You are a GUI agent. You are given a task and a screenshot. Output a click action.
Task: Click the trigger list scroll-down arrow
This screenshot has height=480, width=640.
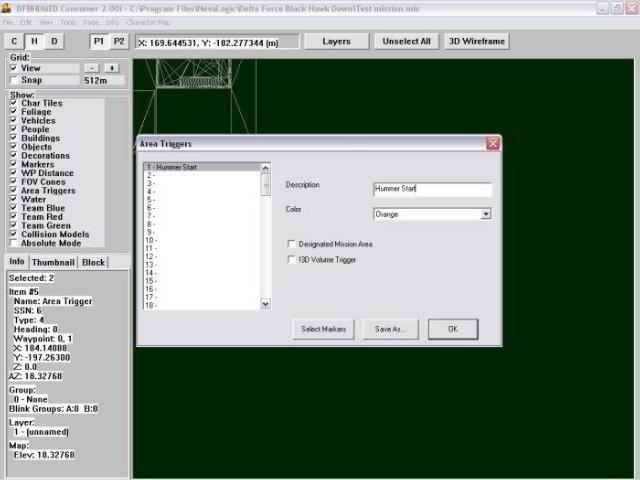click(265, 303)
